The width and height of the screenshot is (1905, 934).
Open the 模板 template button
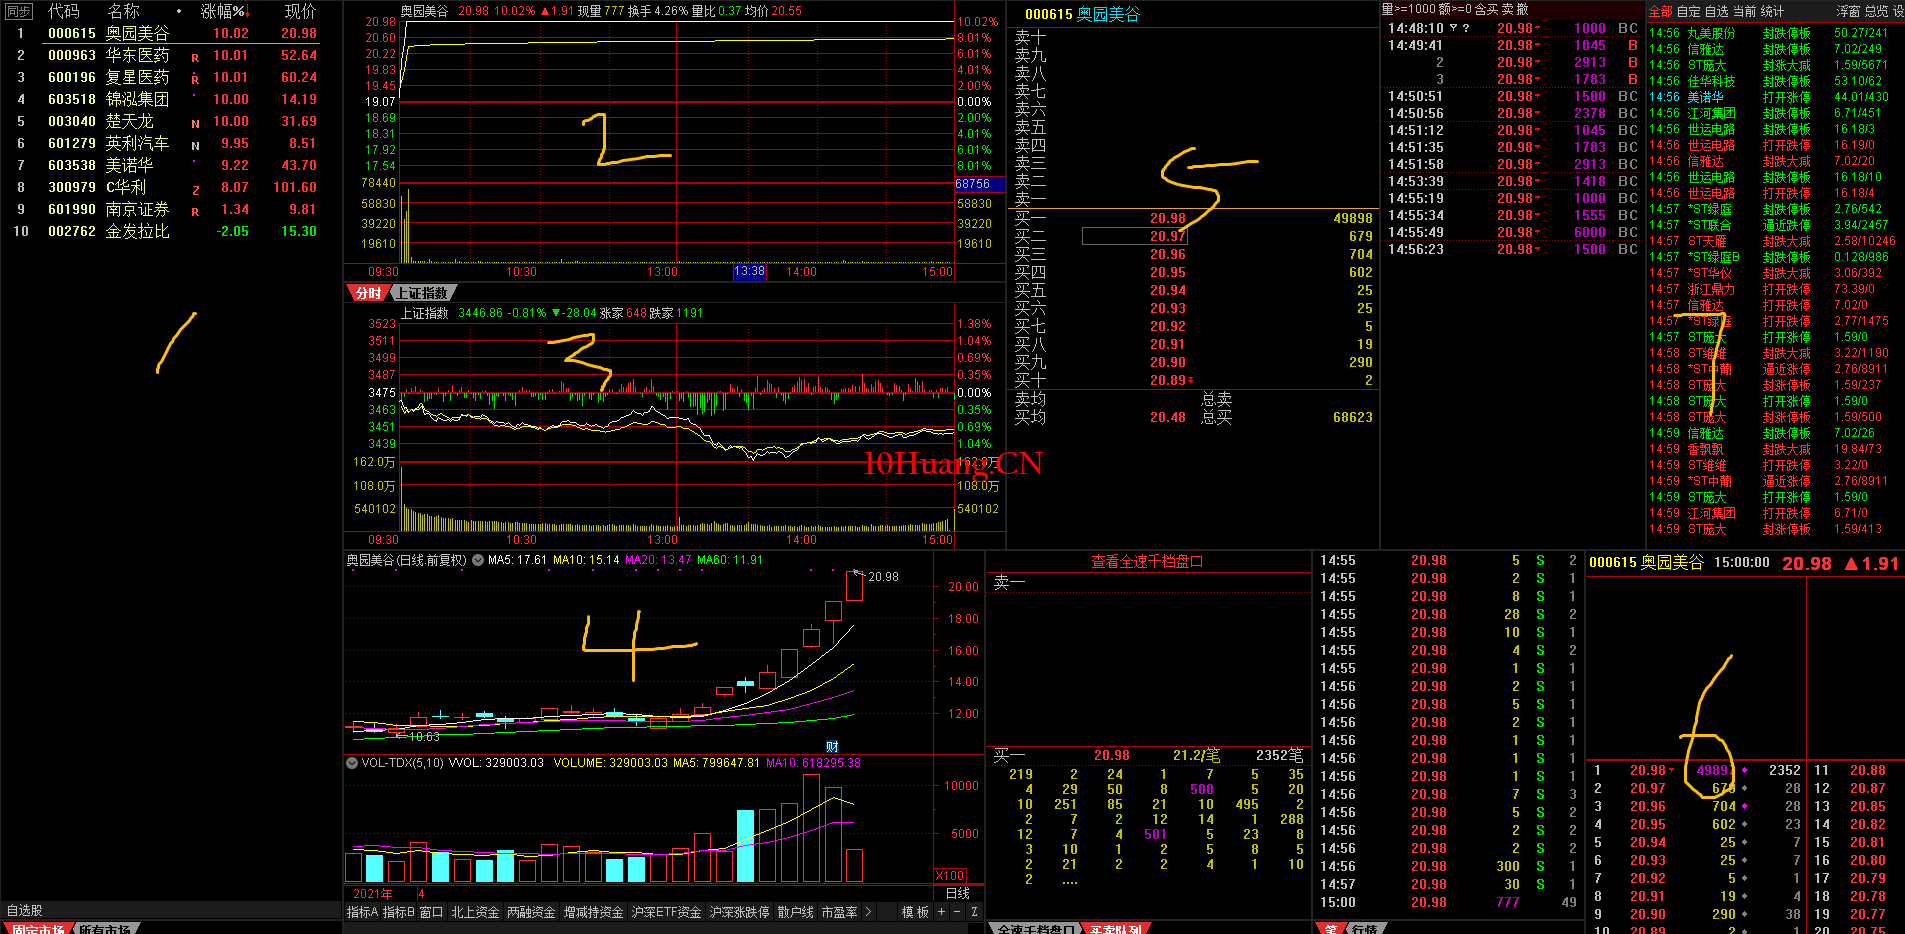click(x=915, y=912)
